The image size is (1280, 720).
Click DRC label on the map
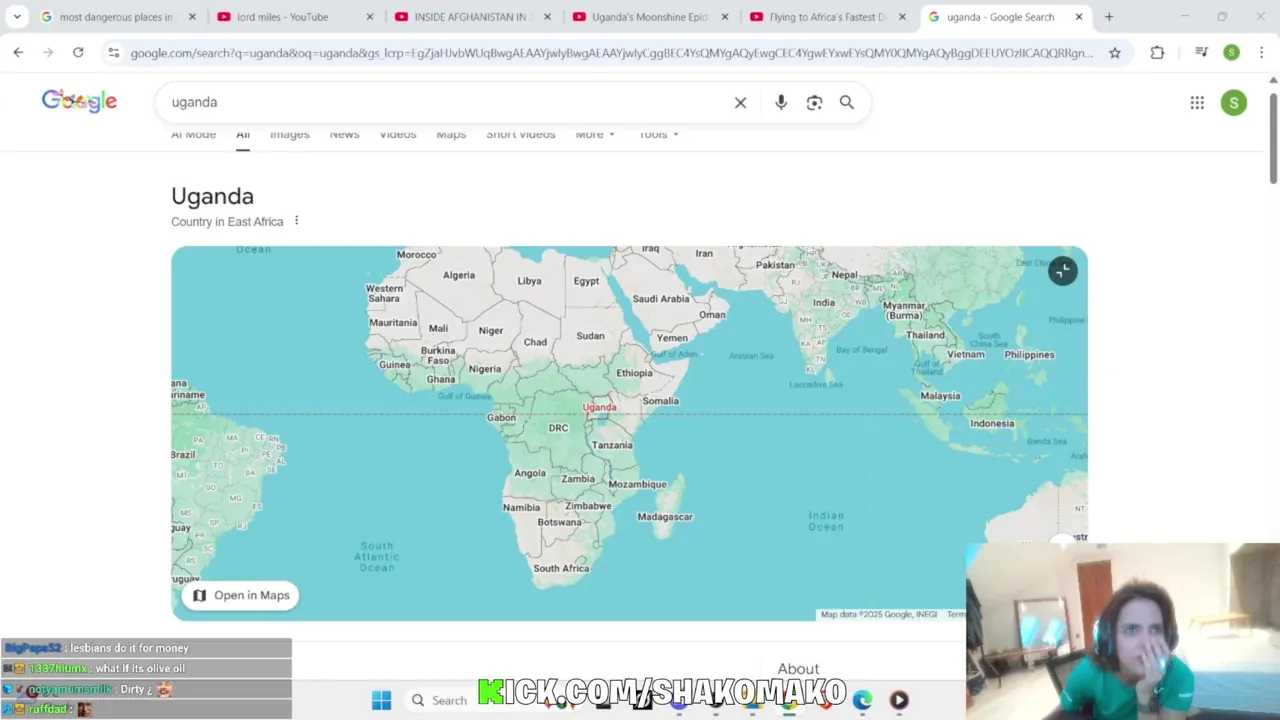coord(558,428)
